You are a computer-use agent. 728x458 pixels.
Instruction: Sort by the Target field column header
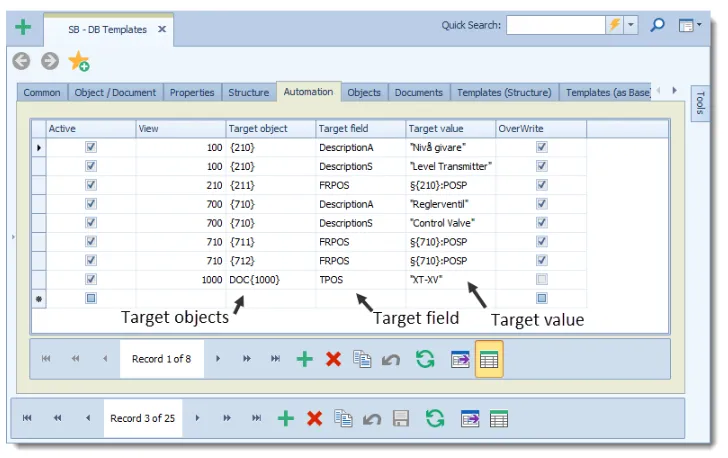click(361, 129)
